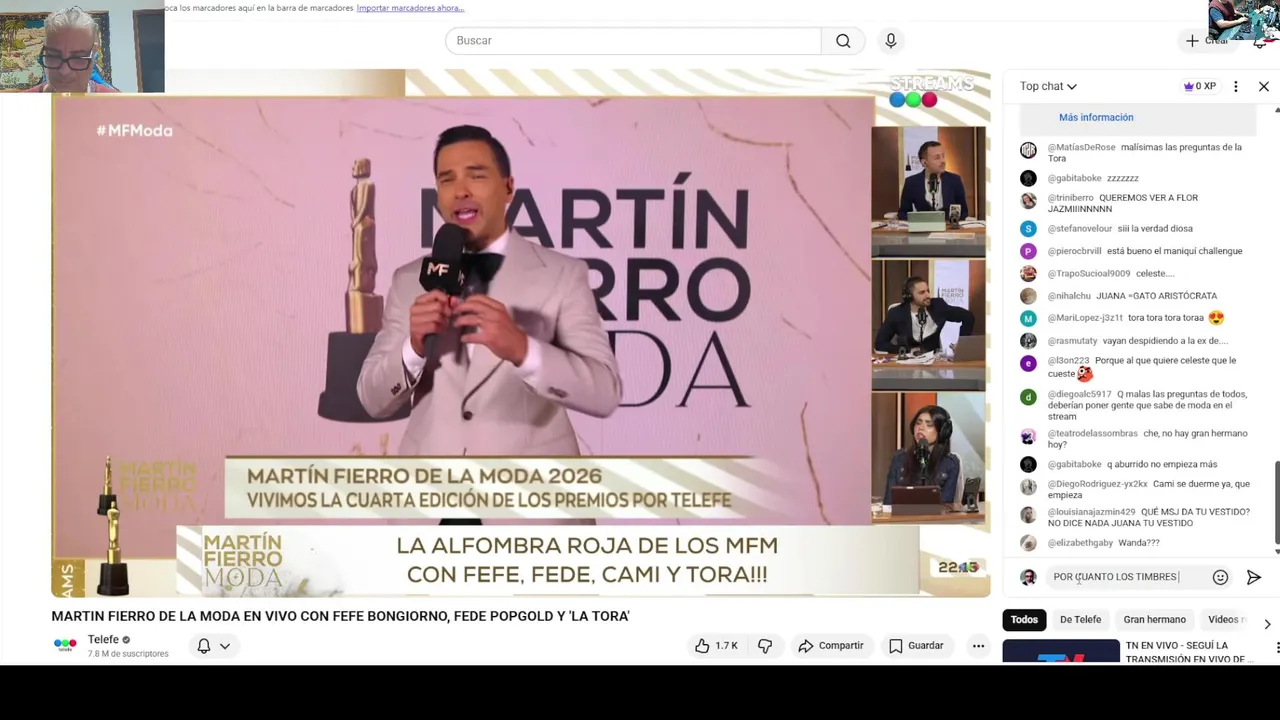1280x720 pixels.
Task: Open emoji picker in chat input
Action: tap(1220, 577)
